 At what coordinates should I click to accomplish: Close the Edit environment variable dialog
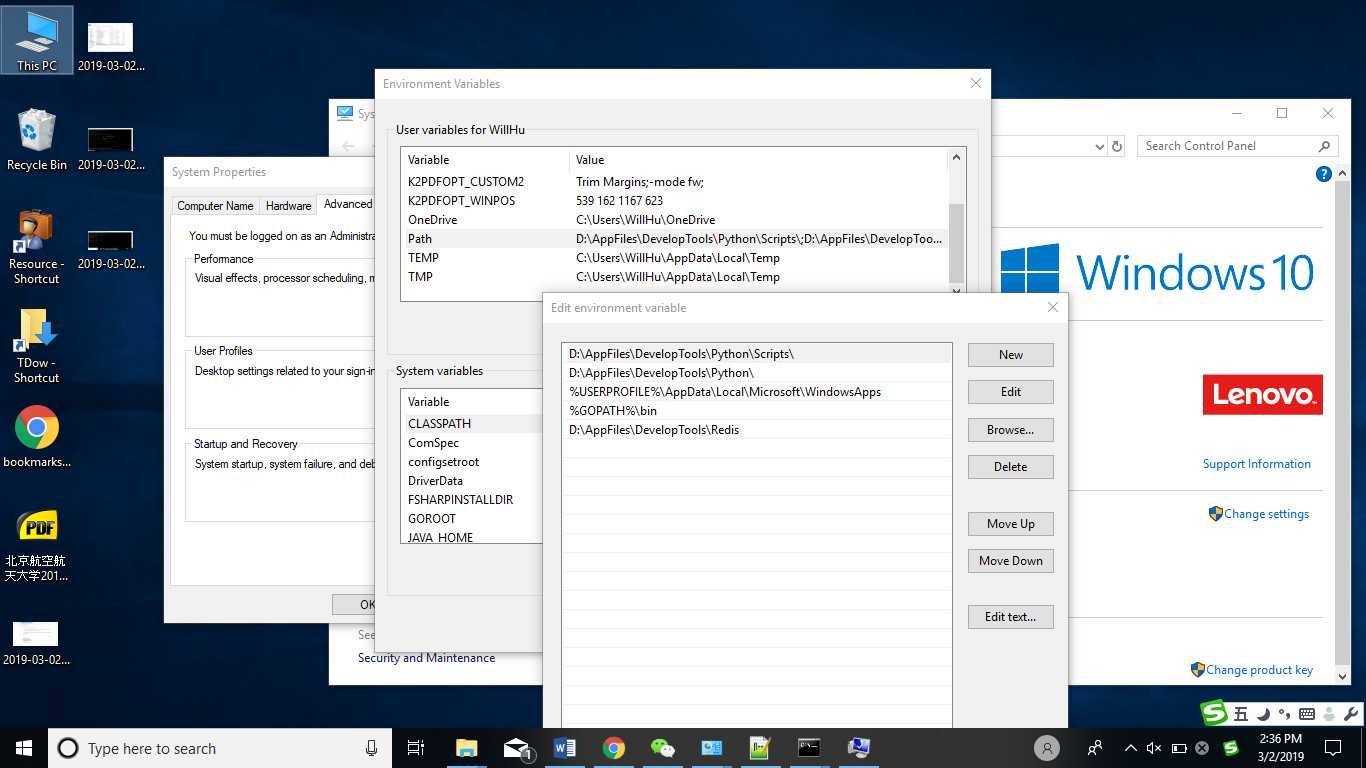(x=1052, y=308)
